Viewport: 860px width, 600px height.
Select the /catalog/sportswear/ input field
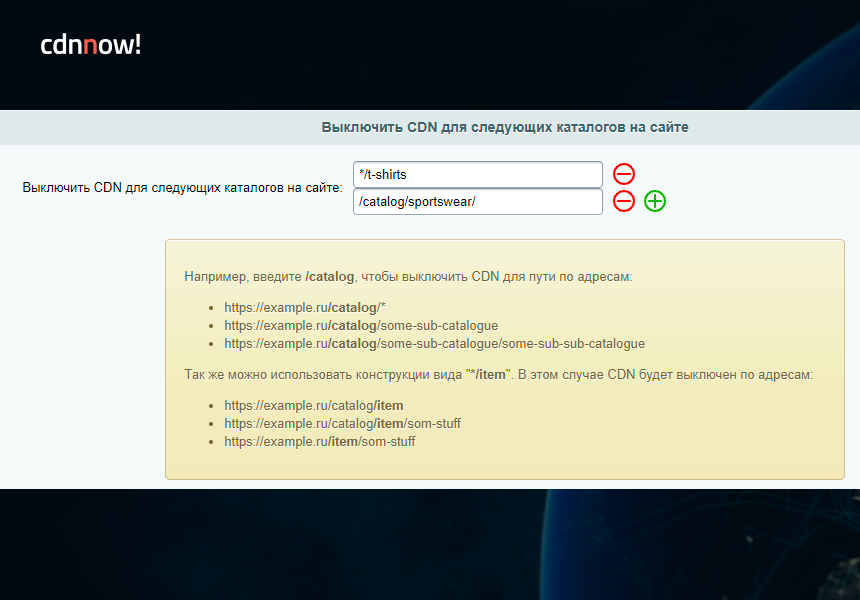click(x=477, y=201)
